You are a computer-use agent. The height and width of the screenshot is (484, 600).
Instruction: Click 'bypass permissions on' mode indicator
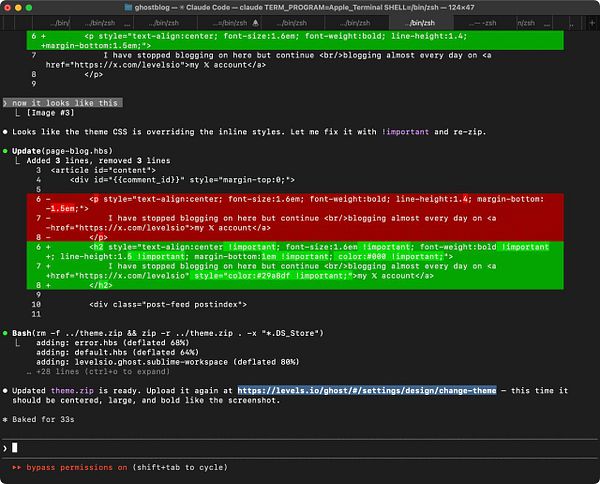tap(77, 467)
